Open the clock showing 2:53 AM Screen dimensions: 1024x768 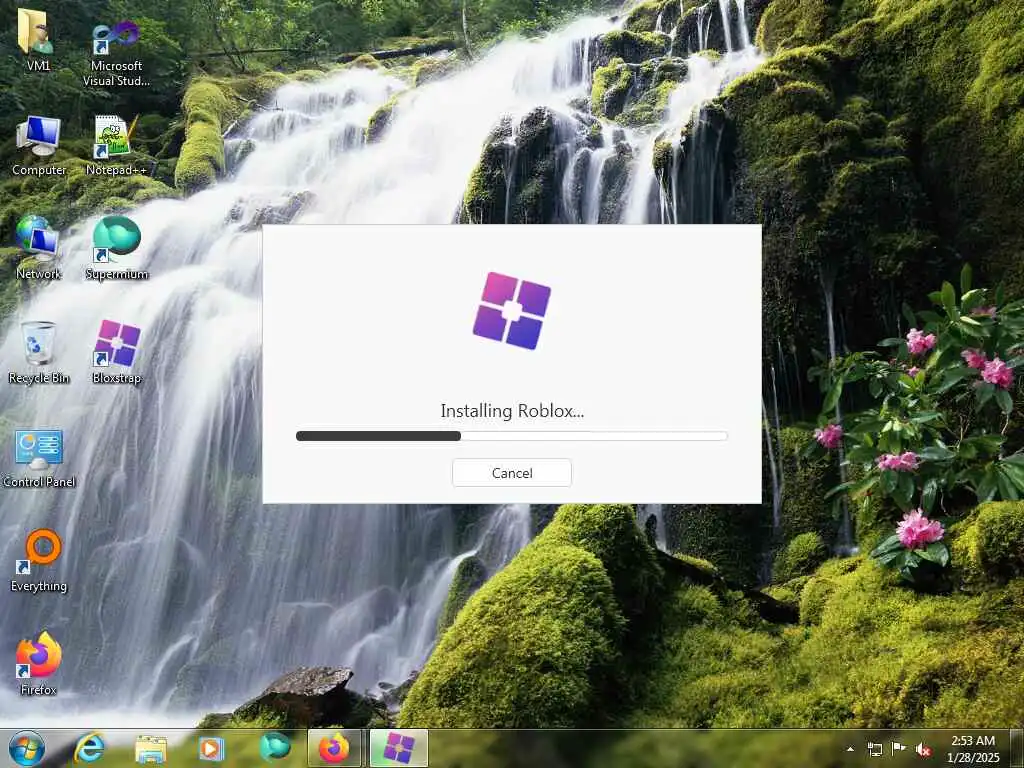[x=973, y=749]
